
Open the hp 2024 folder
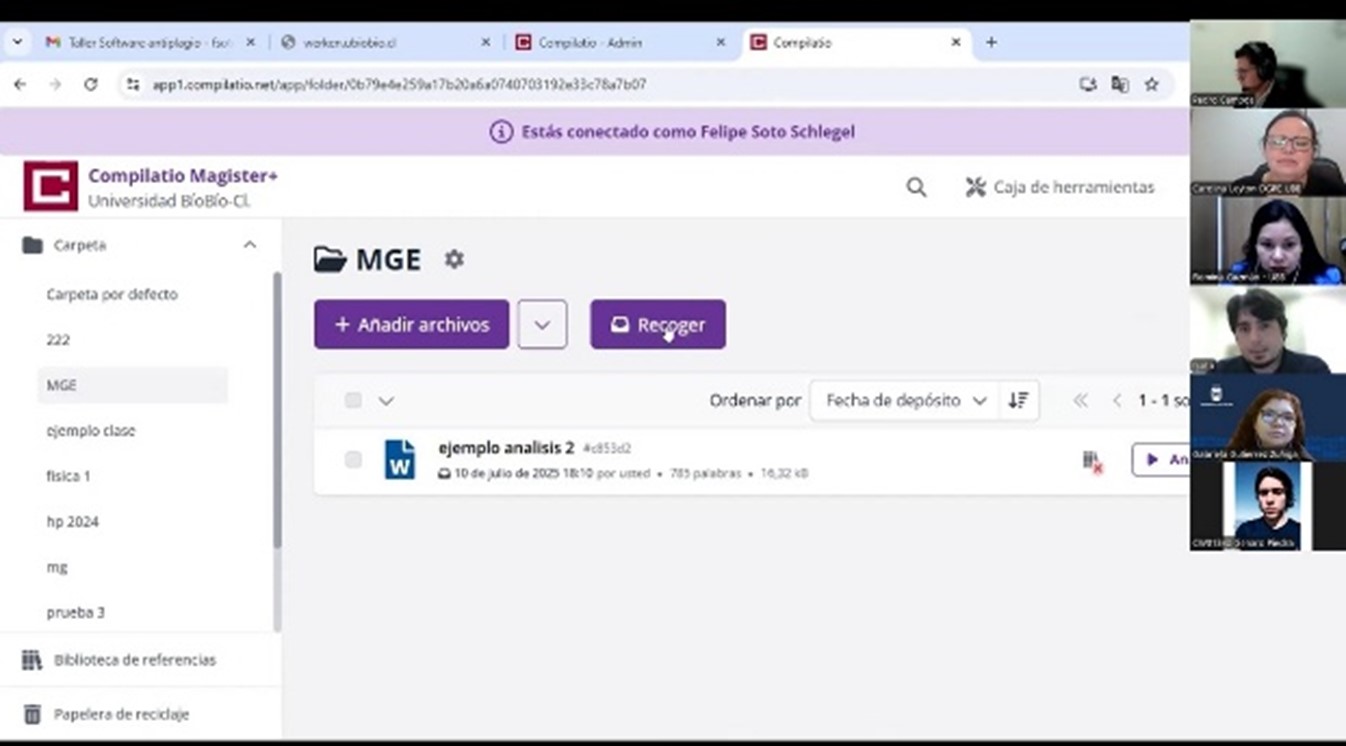(72, 522)
